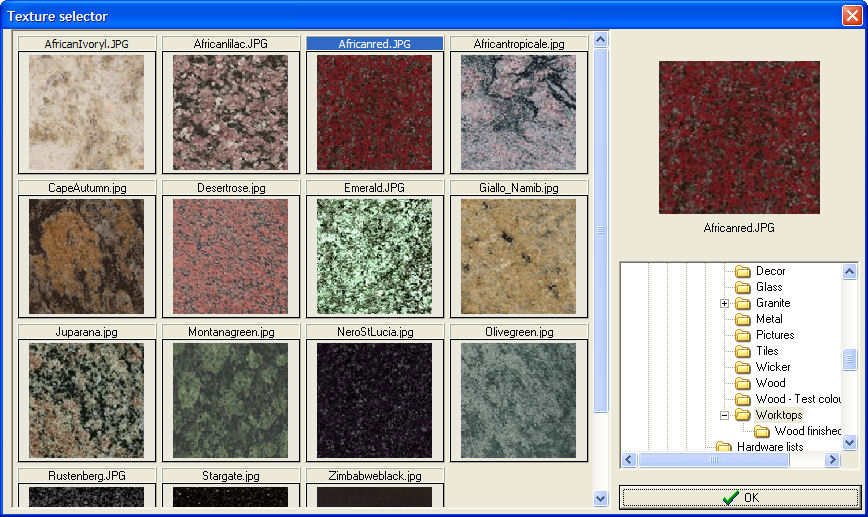Select the Africantropicale.jpg texture thumbnail
The image size is (868, 517).
[519, 112]
